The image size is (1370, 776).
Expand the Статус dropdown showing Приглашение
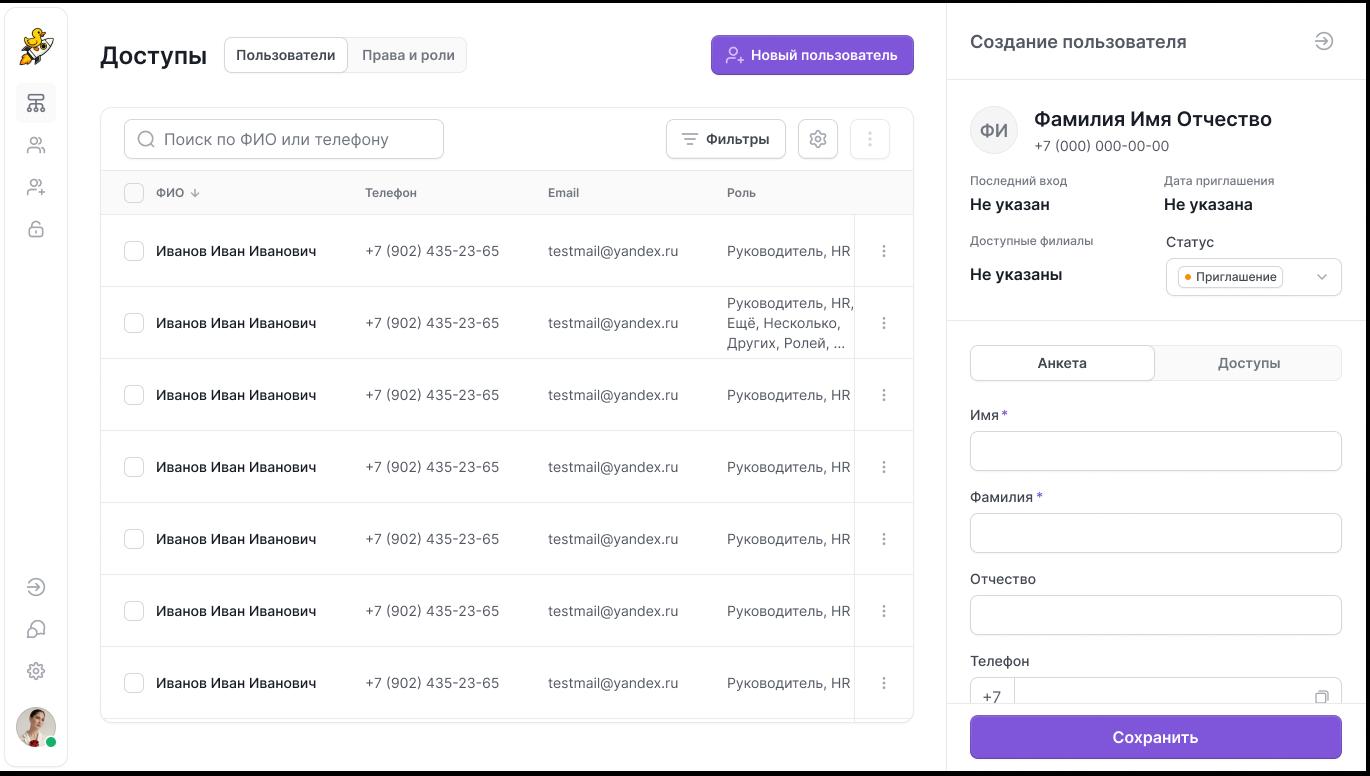click(x=1254, y=277)
